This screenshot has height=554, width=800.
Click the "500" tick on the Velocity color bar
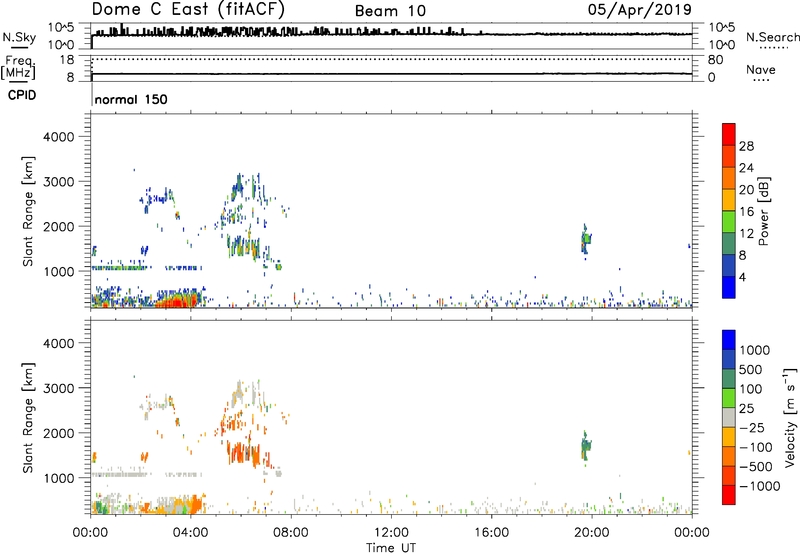tap(752, 370)
